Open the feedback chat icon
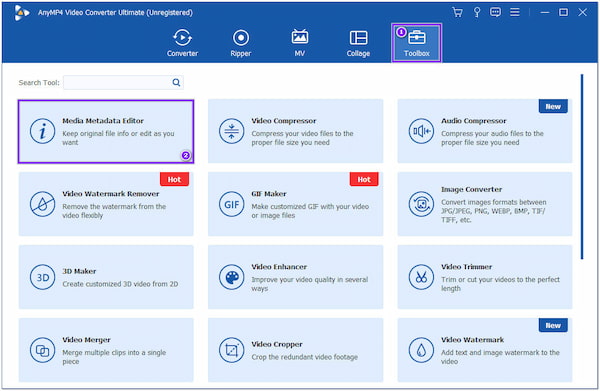Screen dimensions: 600x391 (496, 12)
